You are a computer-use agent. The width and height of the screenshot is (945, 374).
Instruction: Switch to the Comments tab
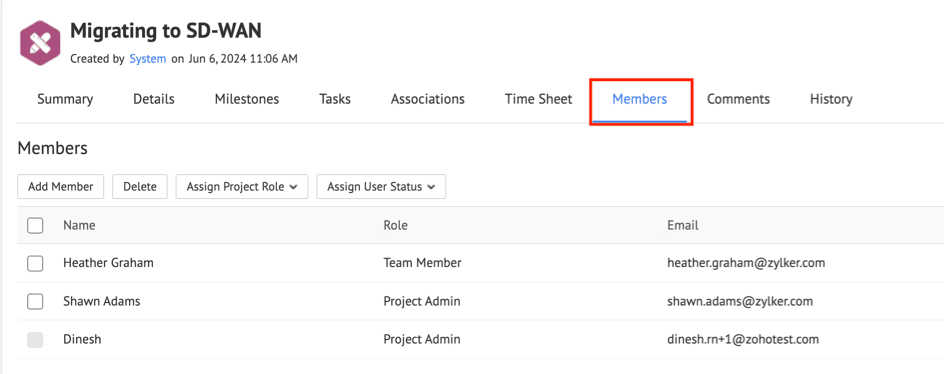pos(738,99)
